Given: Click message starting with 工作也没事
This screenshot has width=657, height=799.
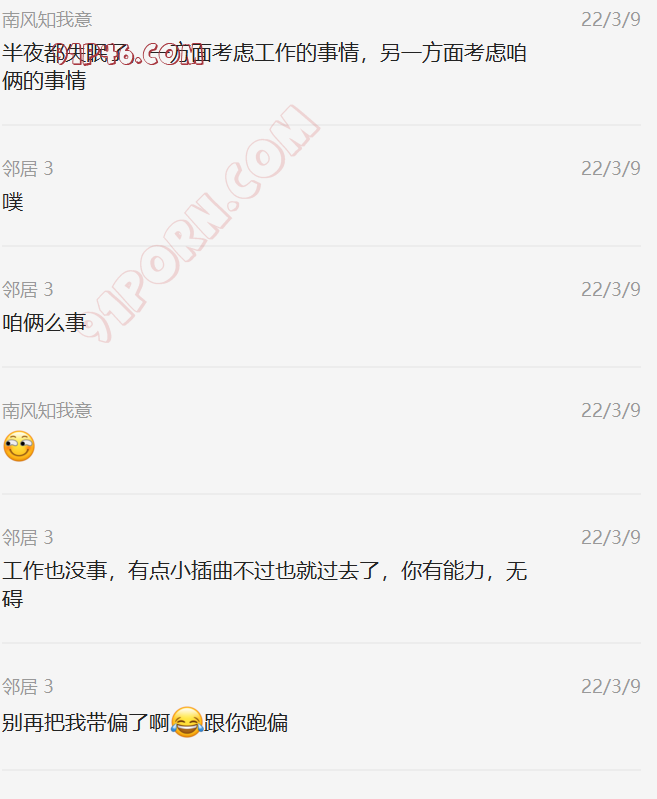Looking at the screenshot, I should pos(265,584).
